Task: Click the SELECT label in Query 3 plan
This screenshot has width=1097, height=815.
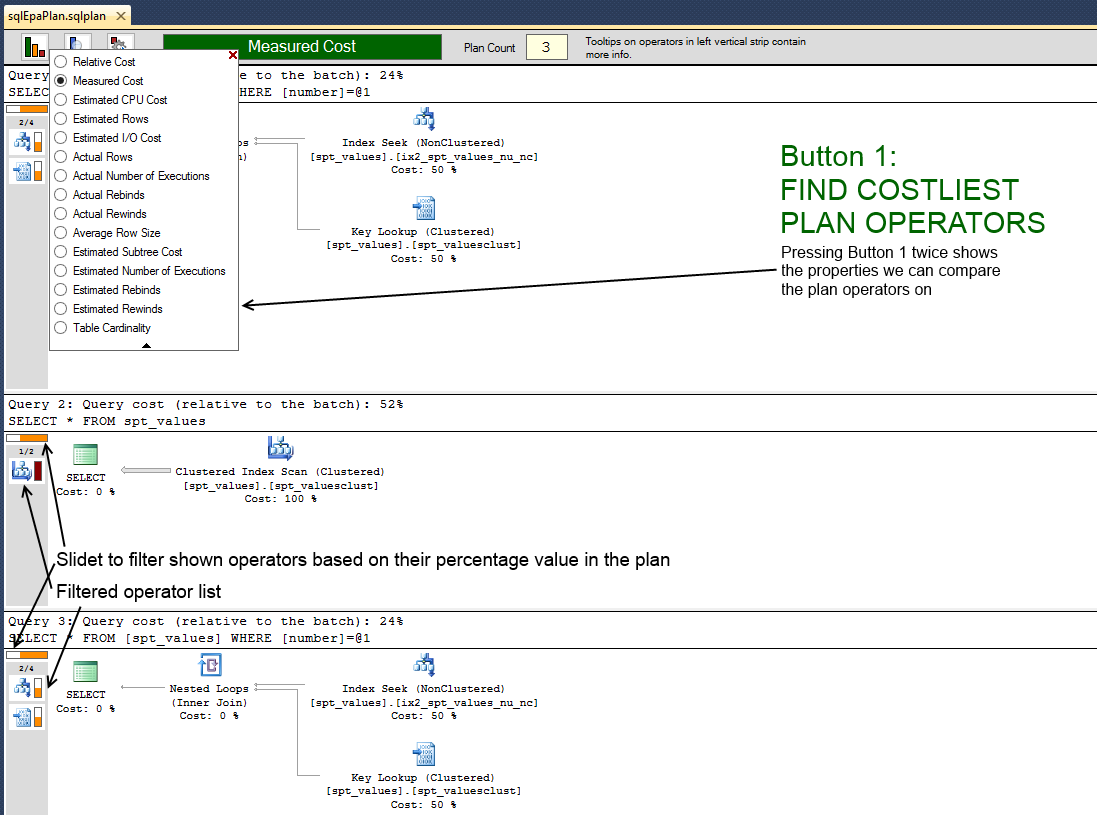Action: (86, 695)
